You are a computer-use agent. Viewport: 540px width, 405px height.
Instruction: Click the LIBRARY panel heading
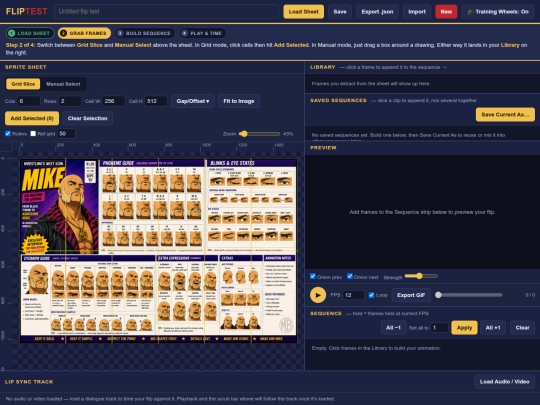tap(323, 67)
